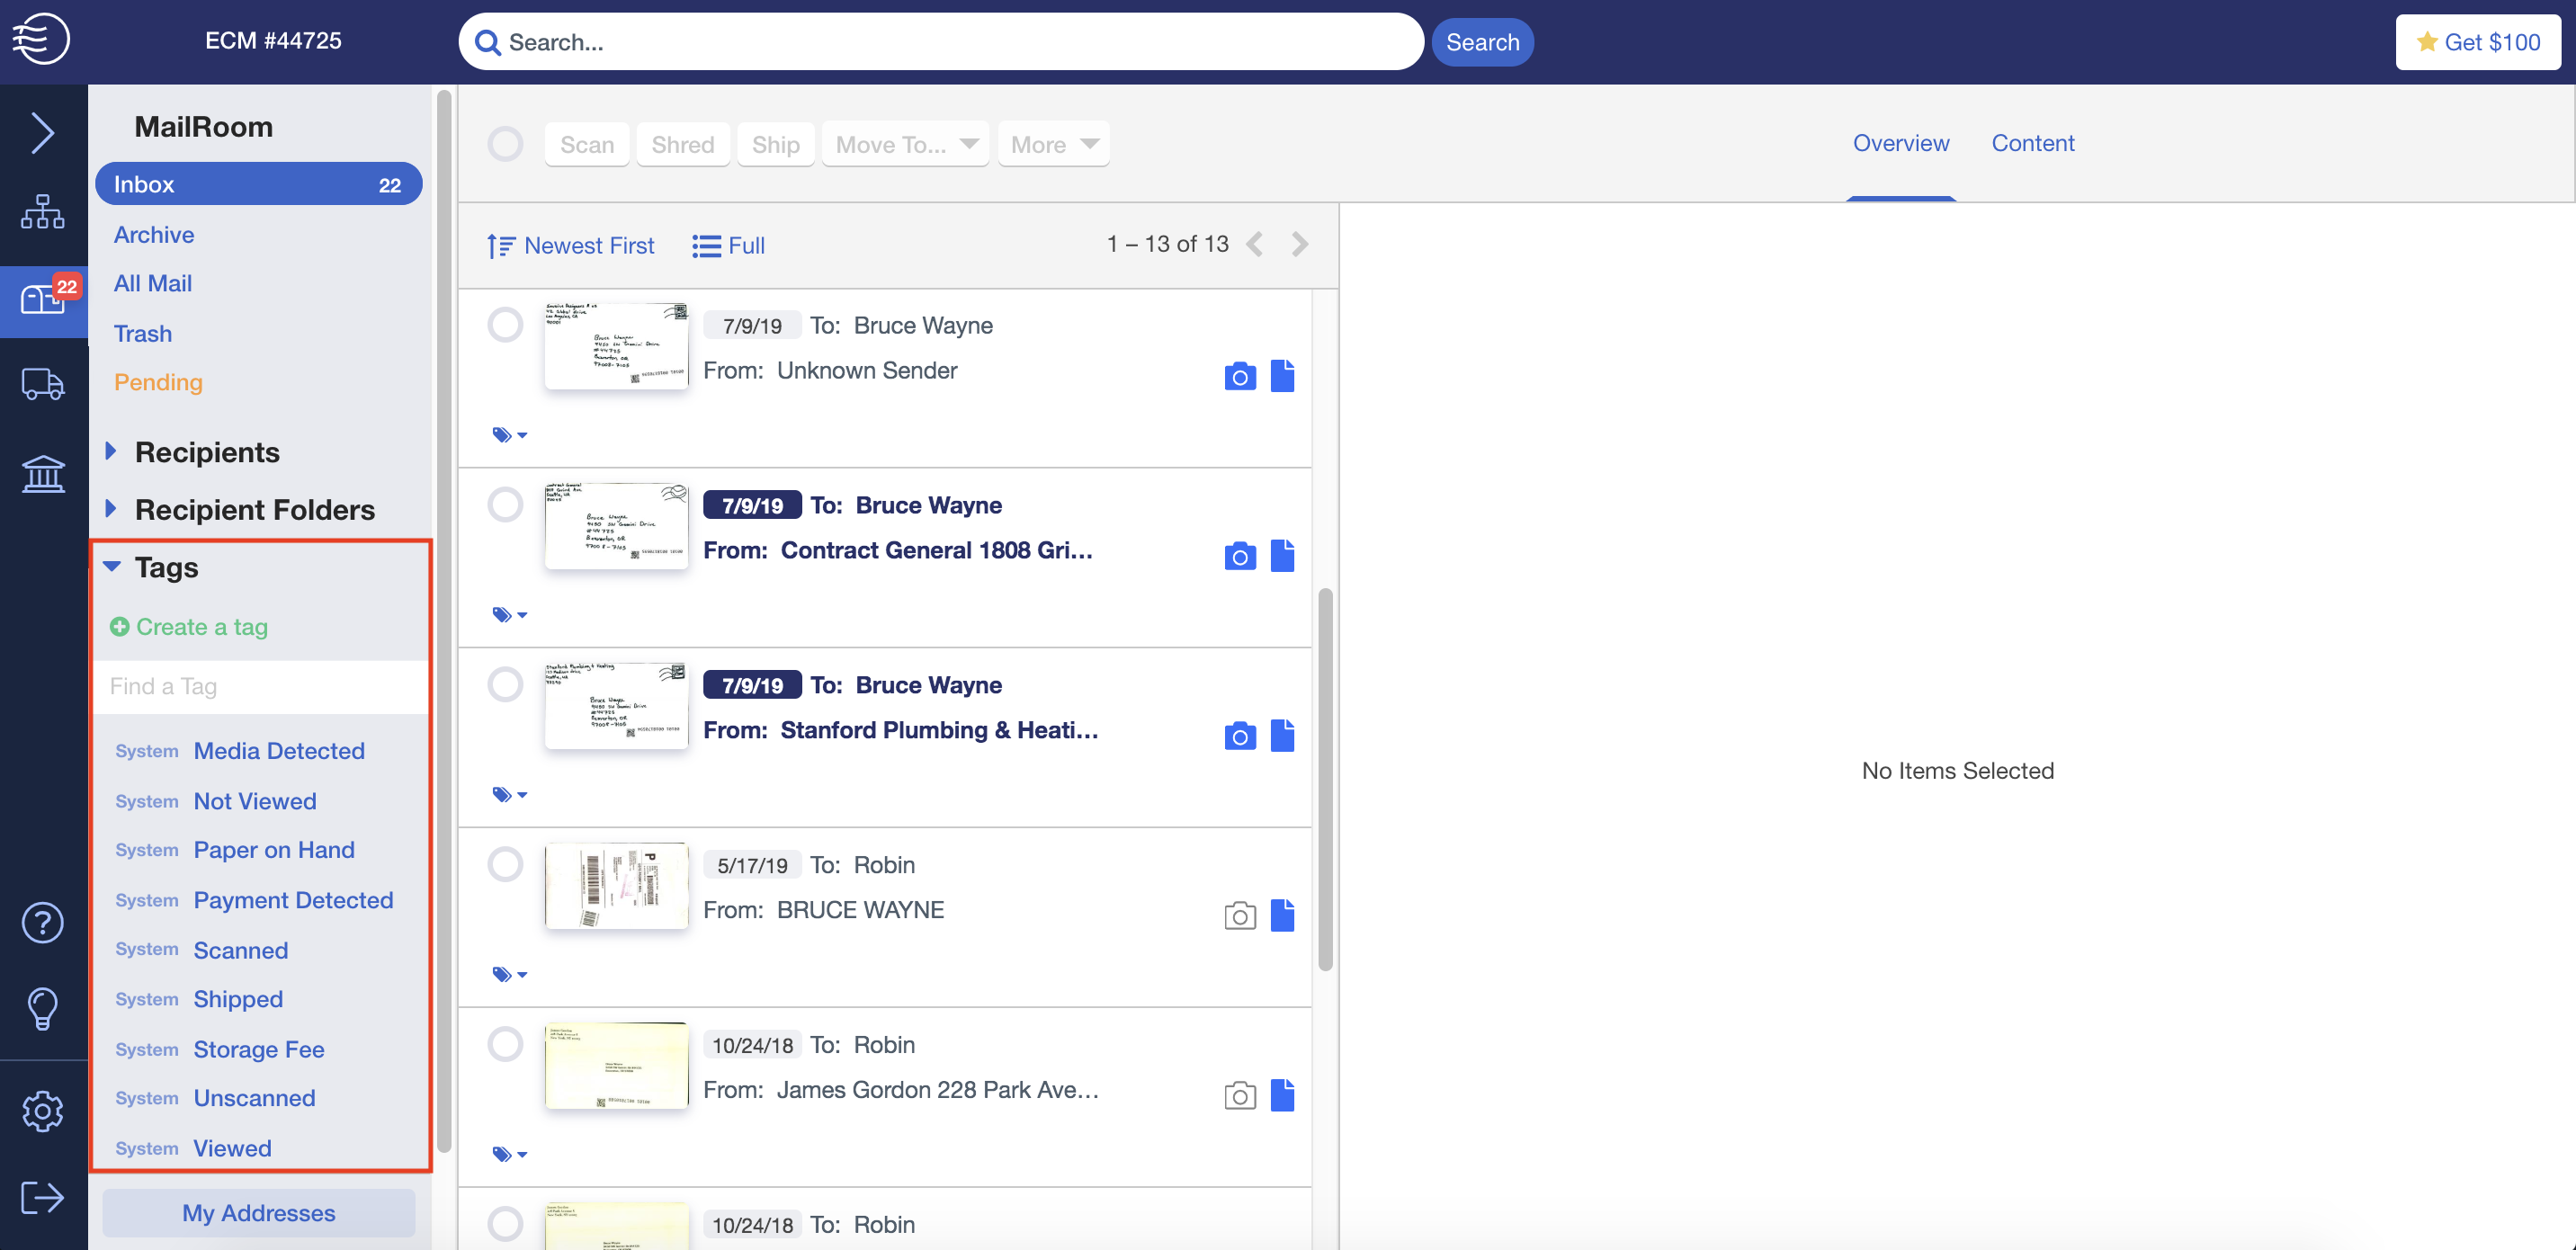Click the camera icon for Contract General mail
The height and width of the screenshot is (1250, 2576).
1240,557
